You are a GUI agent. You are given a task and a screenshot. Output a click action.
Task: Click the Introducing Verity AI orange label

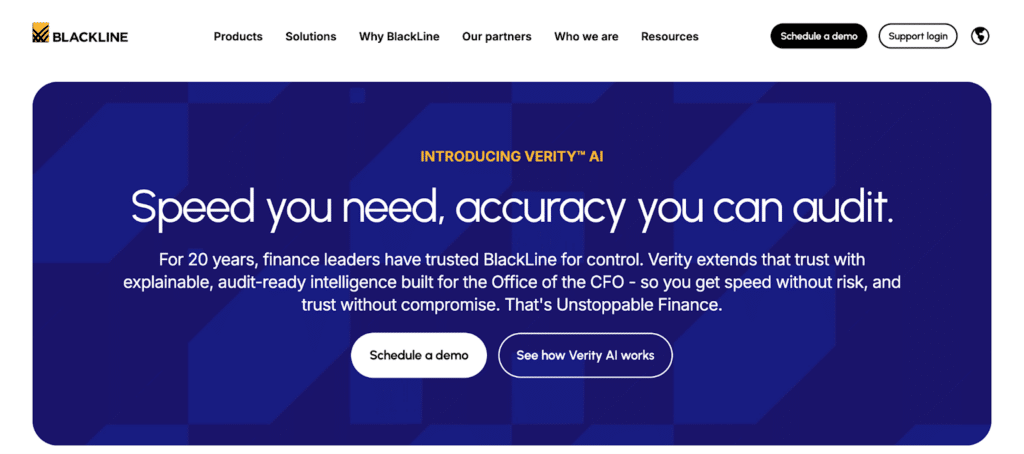pyautogui.click(x=512, y=157)
